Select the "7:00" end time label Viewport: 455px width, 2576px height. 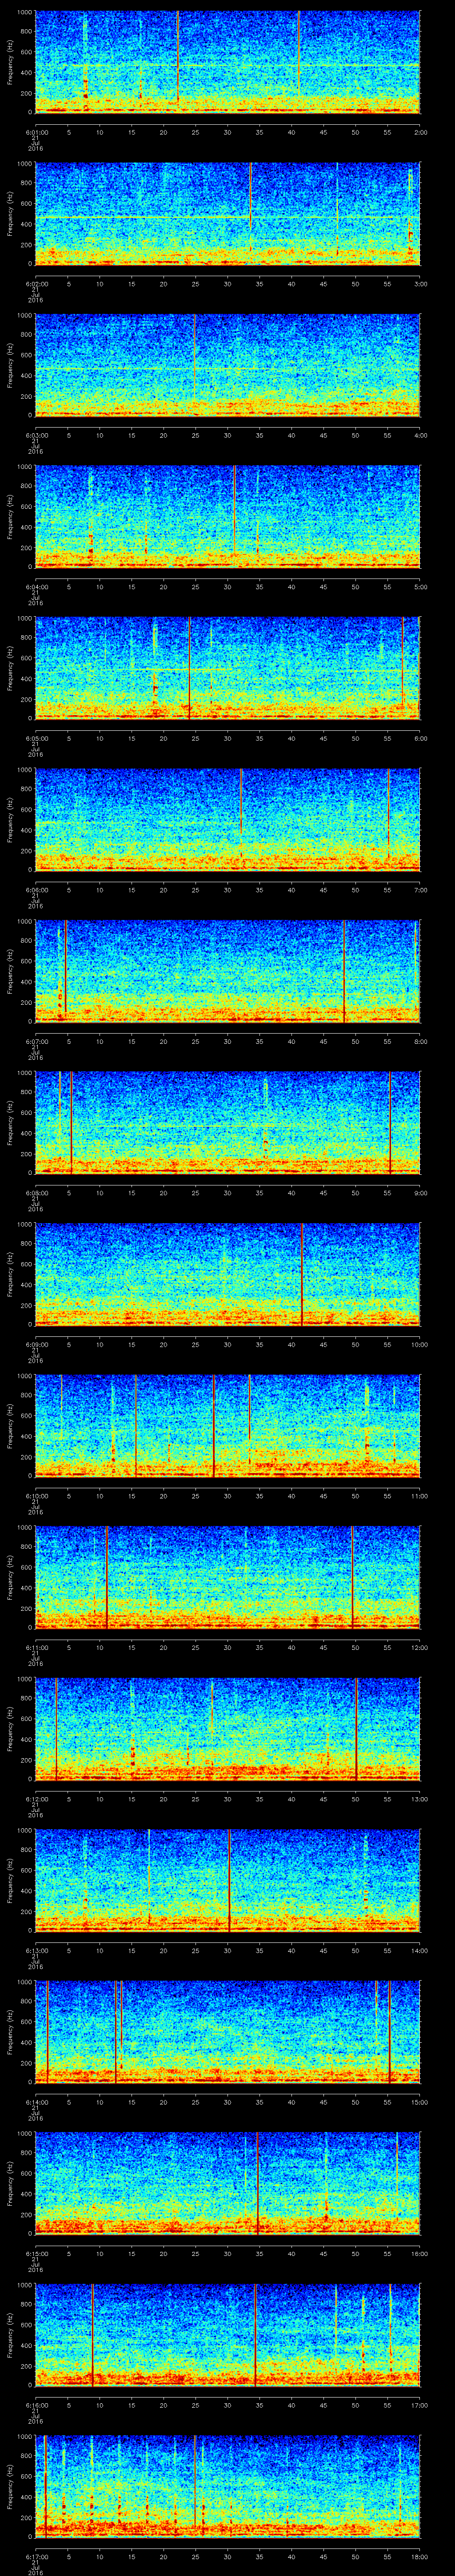(420, 890)
